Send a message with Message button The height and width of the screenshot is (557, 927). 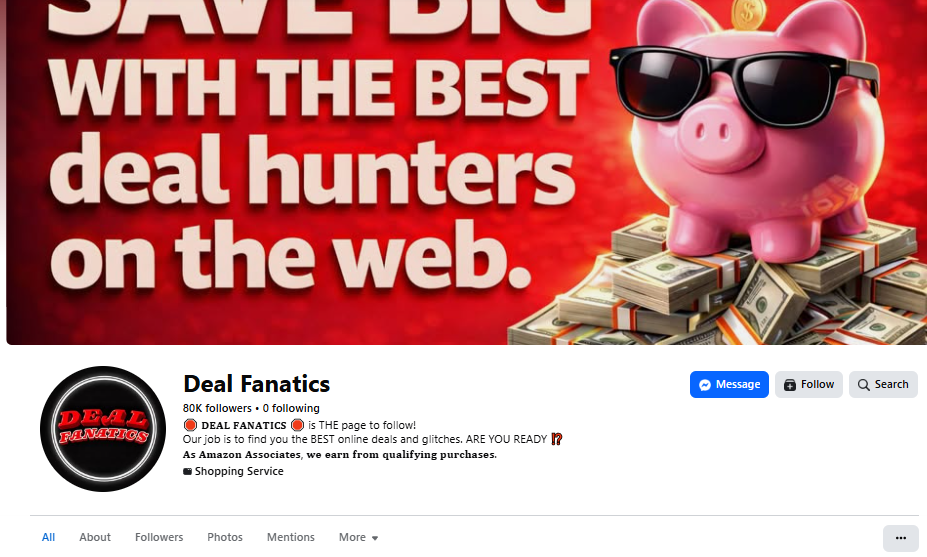729,384
